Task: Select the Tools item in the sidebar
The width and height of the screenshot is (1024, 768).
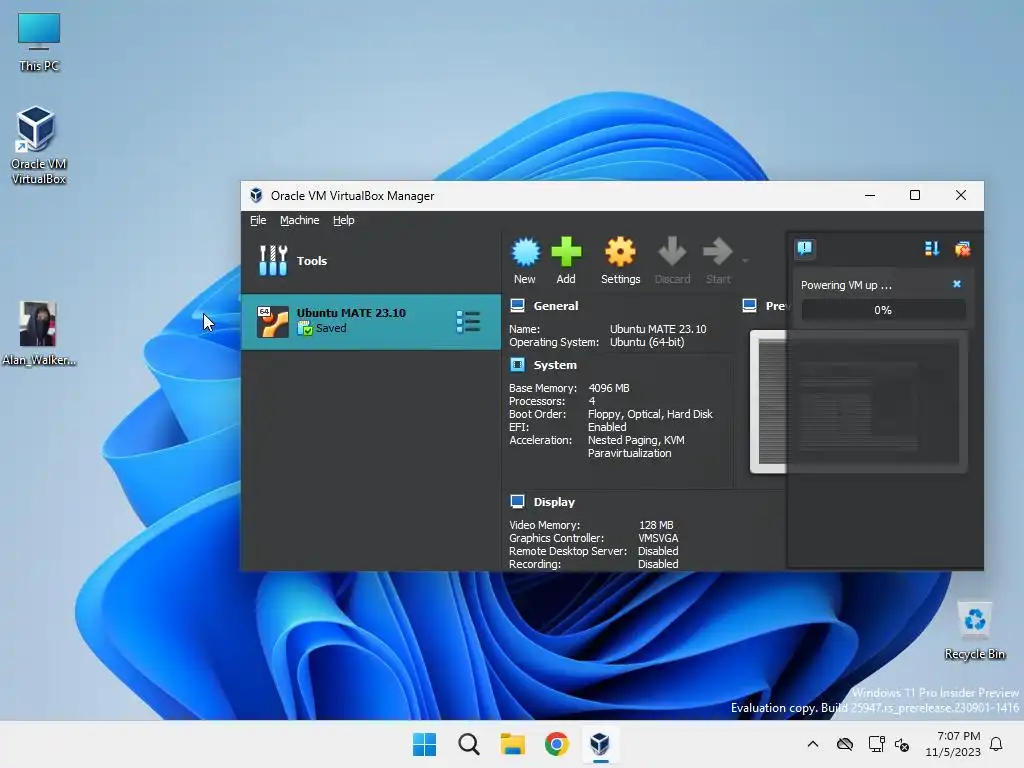Action: (371, 261)
